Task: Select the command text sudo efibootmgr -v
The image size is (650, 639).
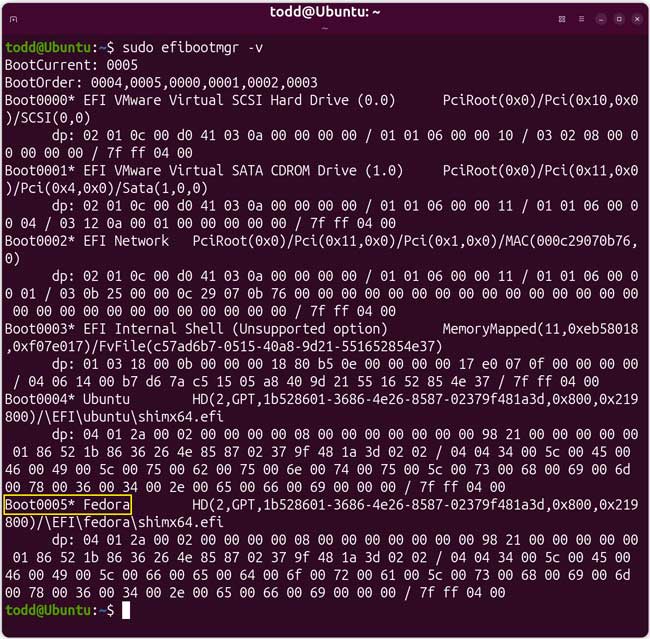Action: coord(192,48)
